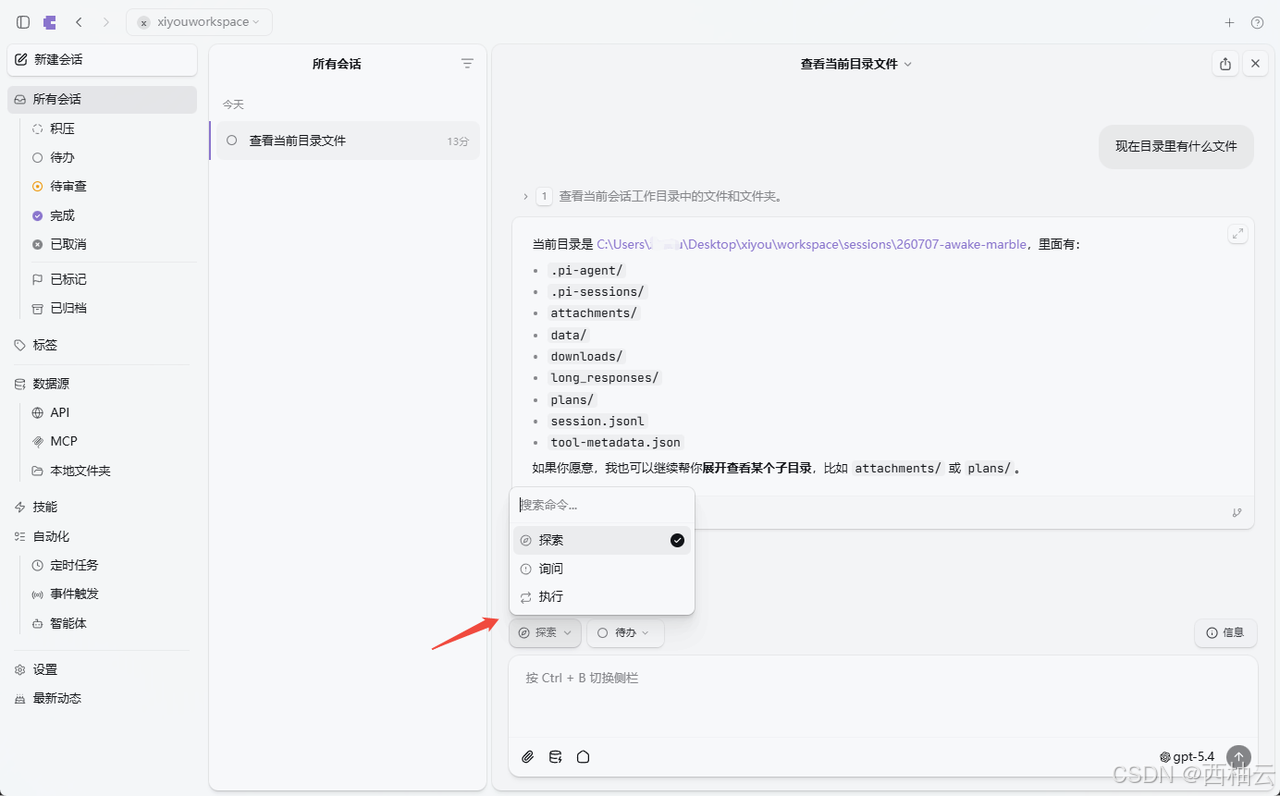Viewport: 1280px width, 796px height.
Task: Click the expand response icon
Action: point(1238,234)
